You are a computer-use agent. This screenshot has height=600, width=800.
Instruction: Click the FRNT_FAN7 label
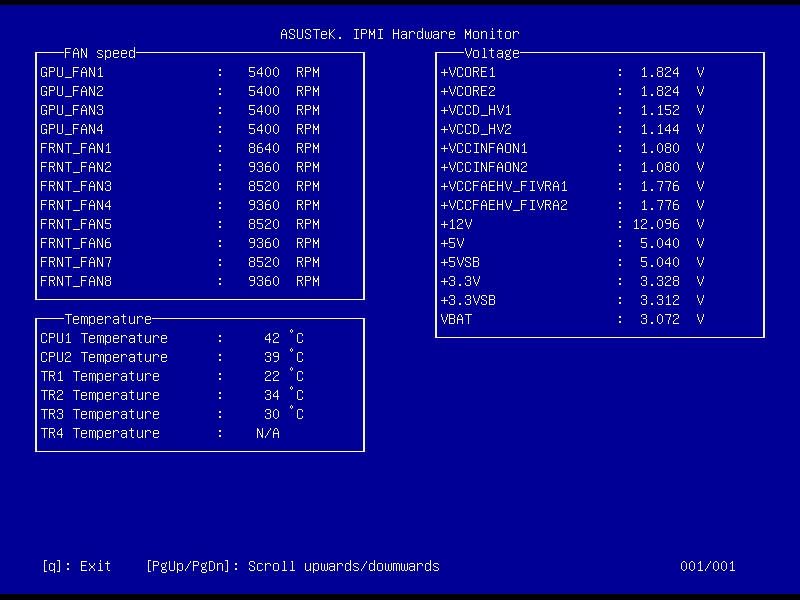[76, 262]
